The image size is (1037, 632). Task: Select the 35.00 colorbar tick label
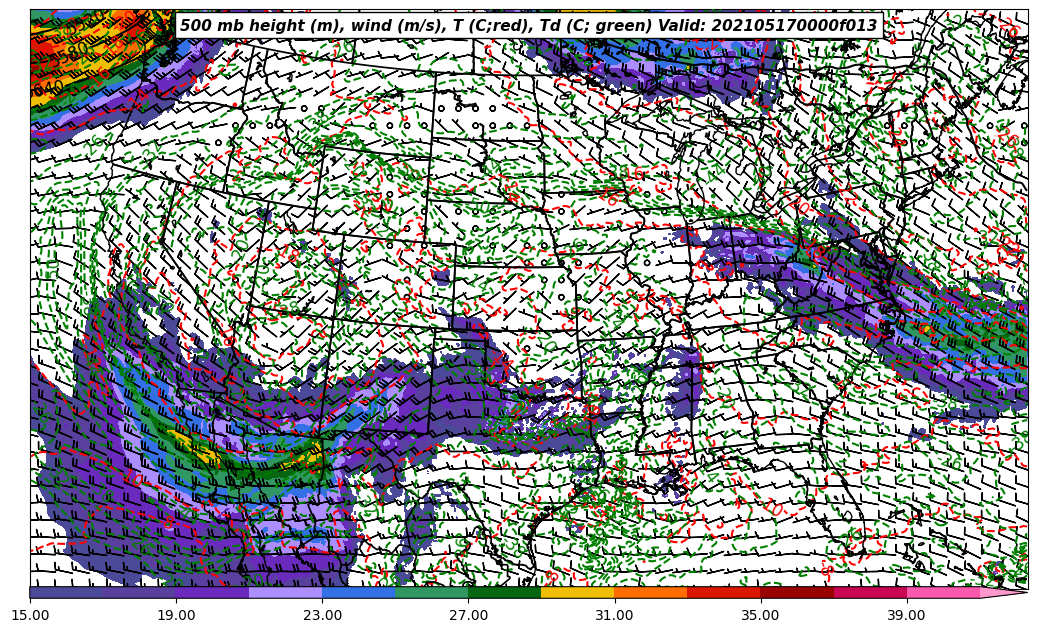[x=760, y=615]
